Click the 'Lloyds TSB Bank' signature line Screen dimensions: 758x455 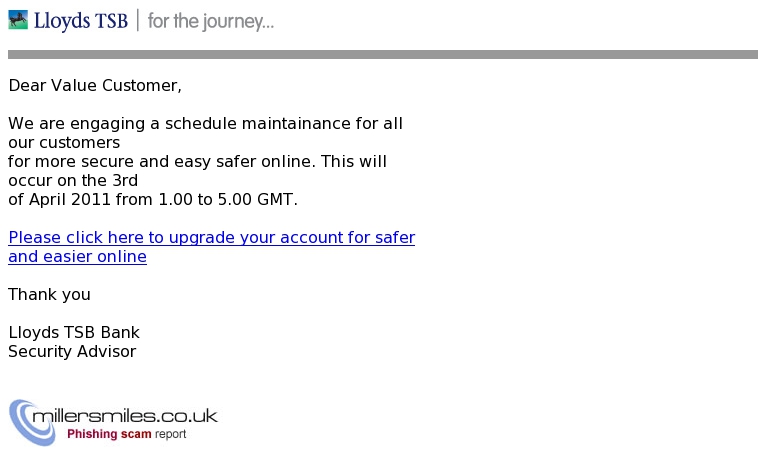click(74, 333)
